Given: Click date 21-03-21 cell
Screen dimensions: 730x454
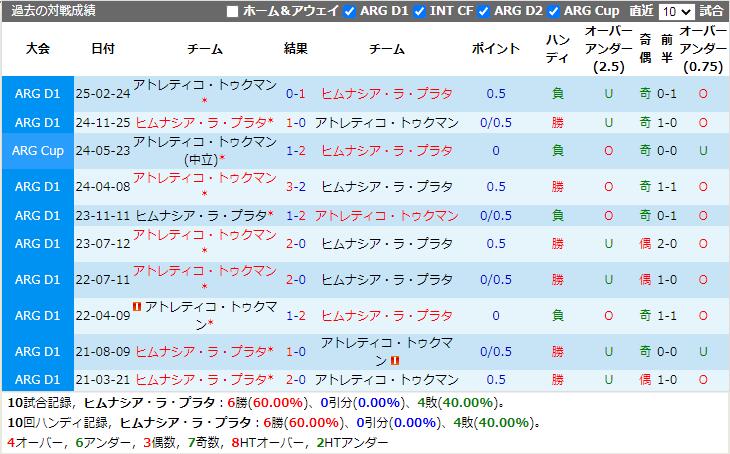Looking at the screenshot, I should click(103, 379).
